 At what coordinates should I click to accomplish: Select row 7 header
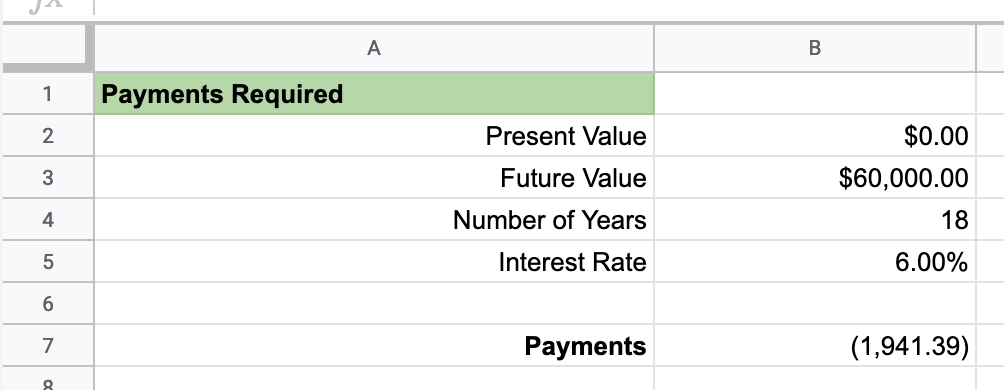tap(48, 346)
